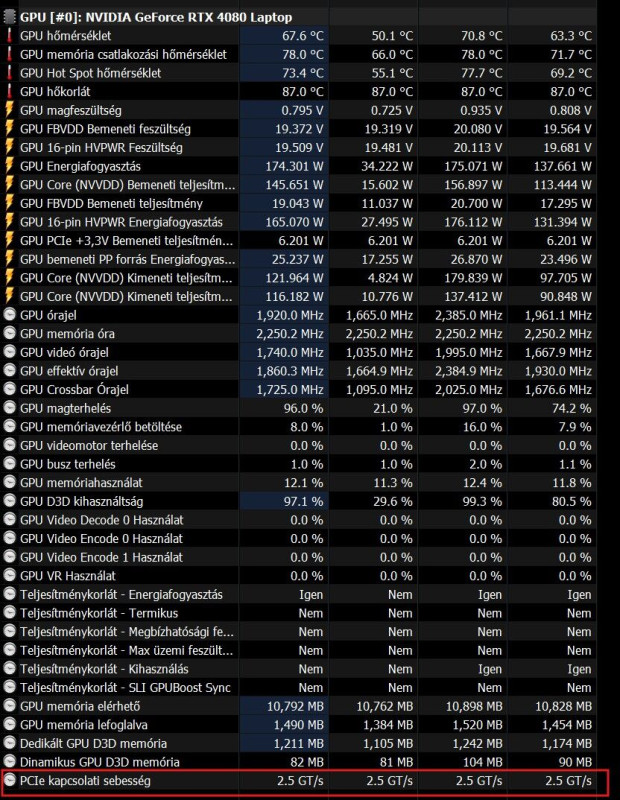Click thermometer icon beside GPU hőkorlát
Screen dimensions: 620x800
[x=9, y=91]
